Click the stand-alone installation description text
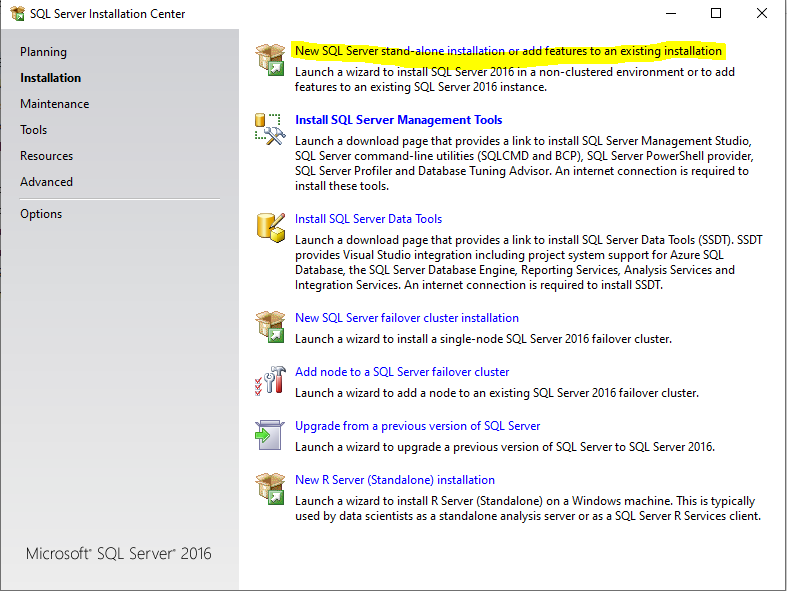Viewport: 787px width, 591px height. click(x=514, y=79)
